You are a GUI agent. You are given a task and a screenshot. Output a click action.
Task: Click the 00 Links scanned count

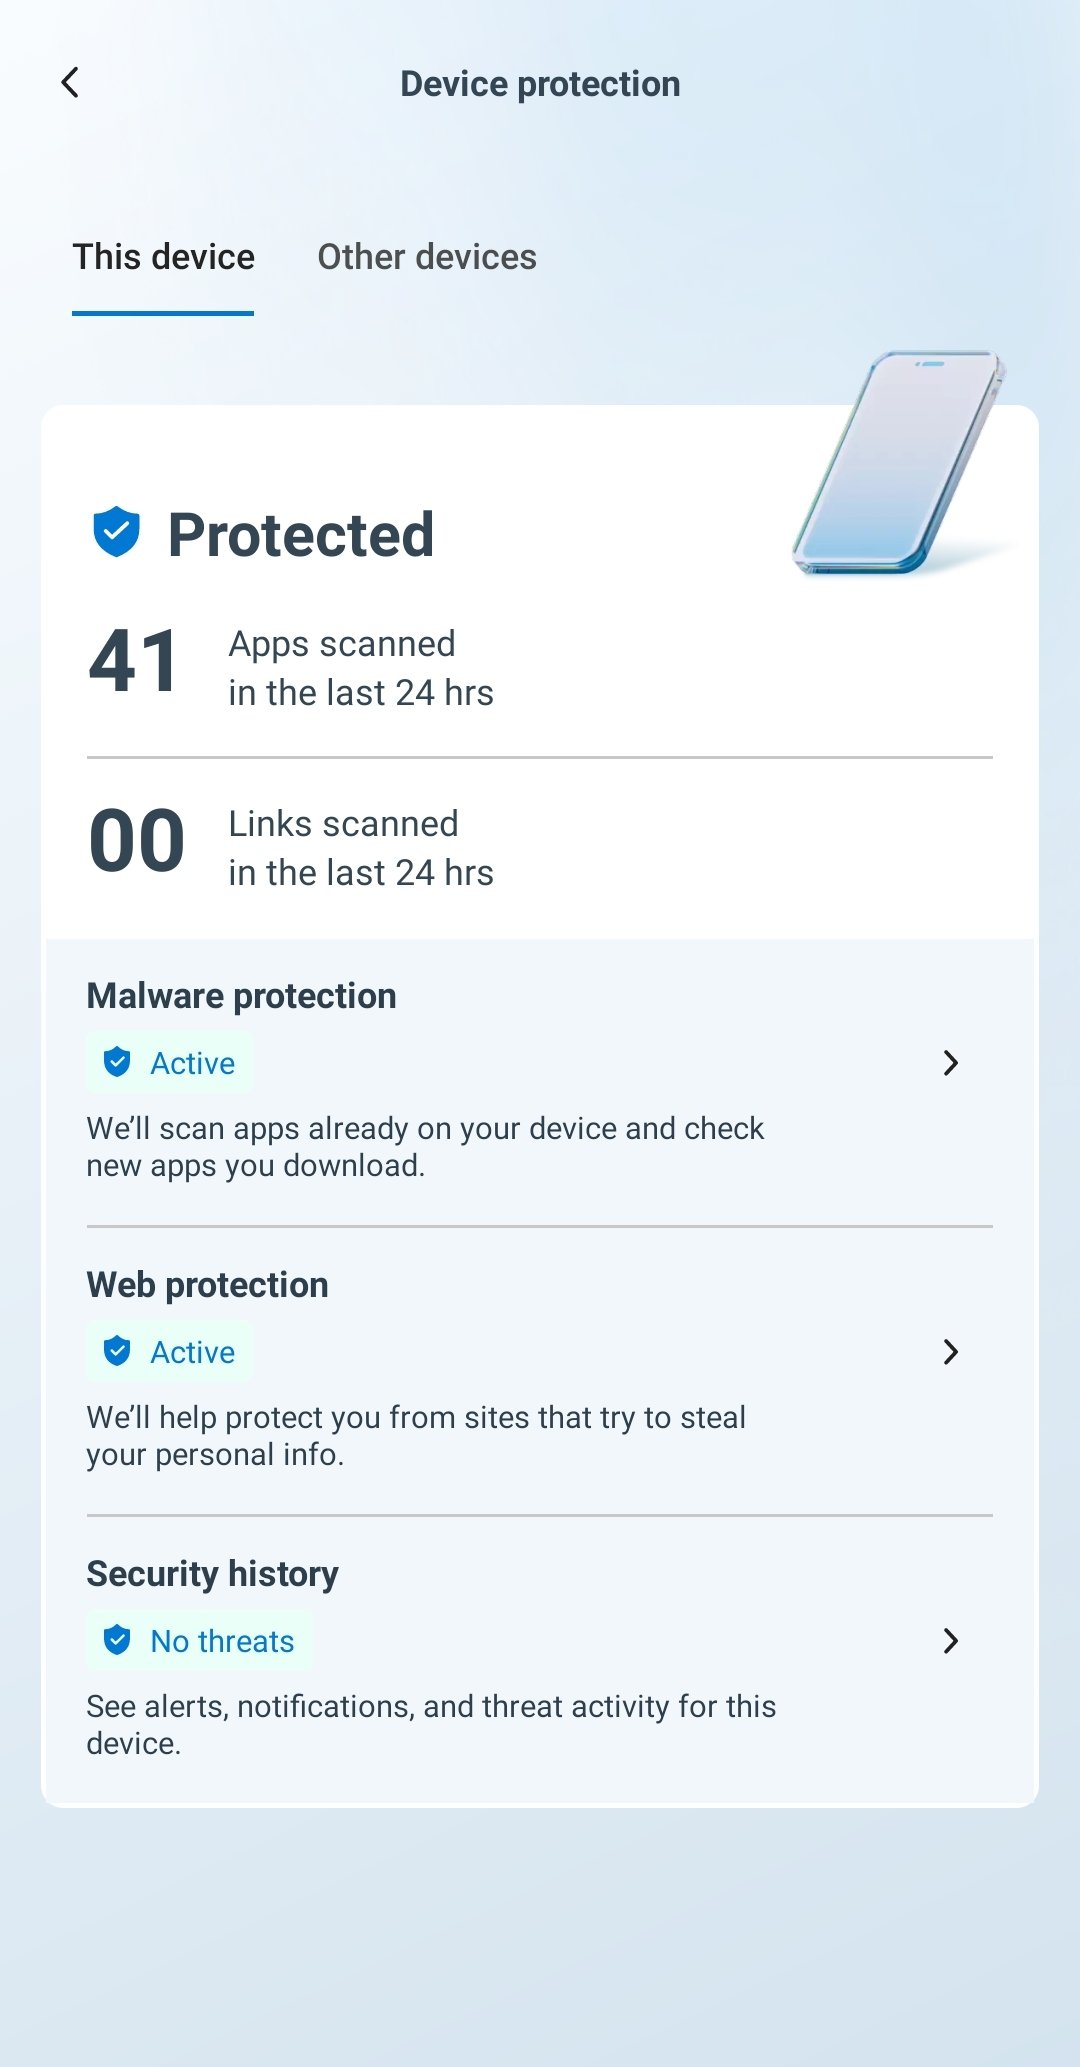(x=136, y=841)
